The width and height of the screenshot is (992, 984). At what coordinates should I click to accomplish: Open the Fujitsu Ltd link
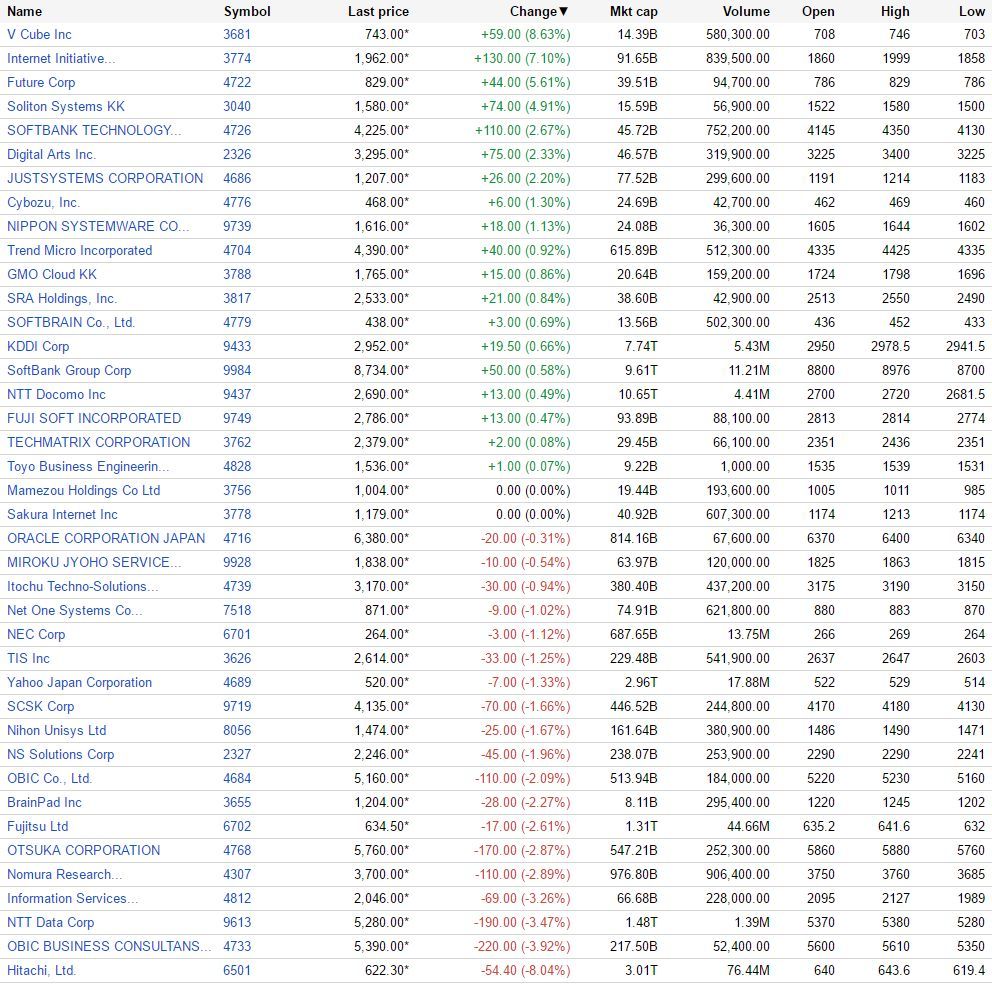click(x=37, y=828)
